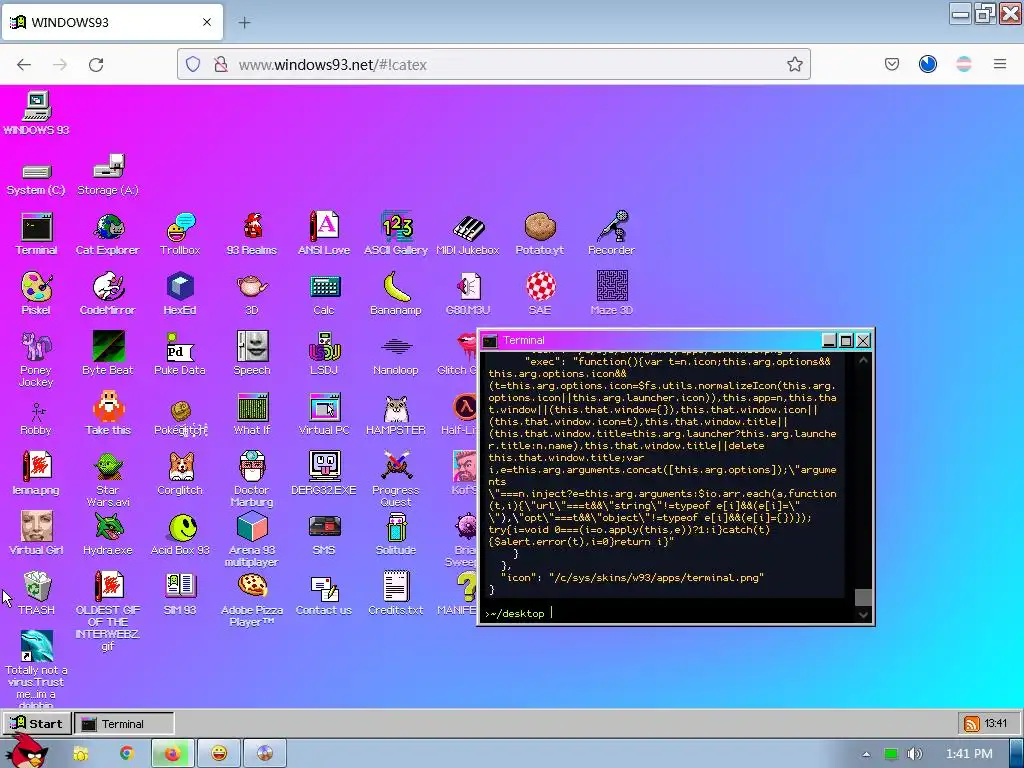The width and height of the screenshot is (1024, 768).
Task: Click the OS volume speaker icon
Action: (915, 754)
